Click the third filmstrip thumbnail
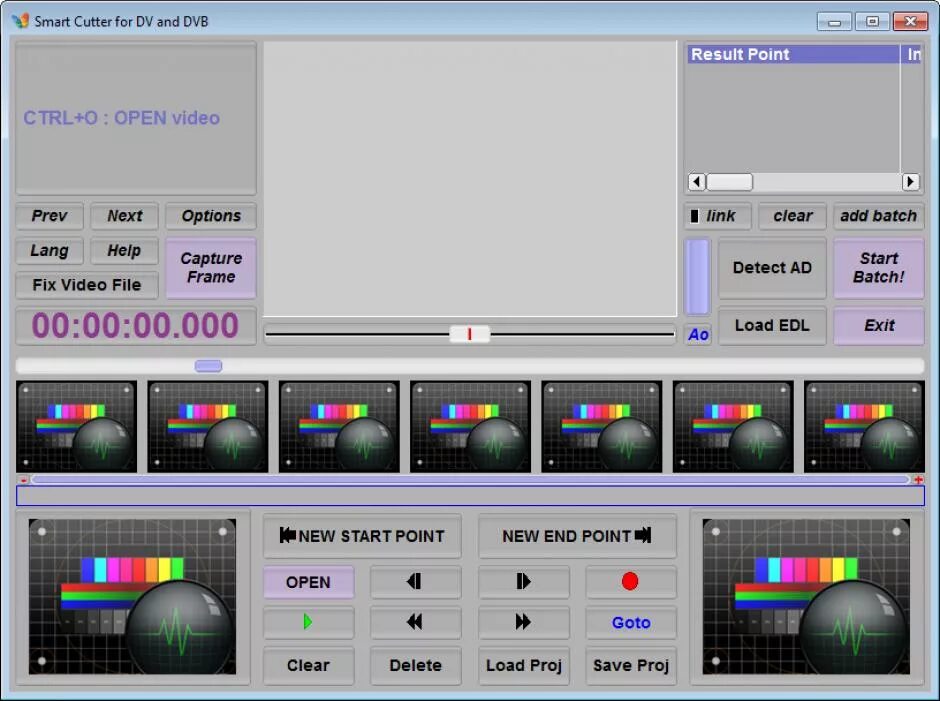 [339, 426]
